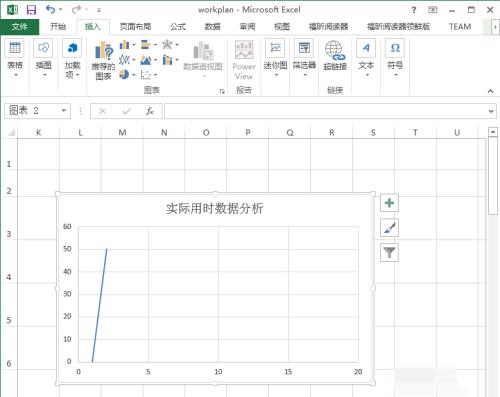Undo the last action
Image resolution: width=500 pixels, height=397 pixels.
tap(51, 10)
